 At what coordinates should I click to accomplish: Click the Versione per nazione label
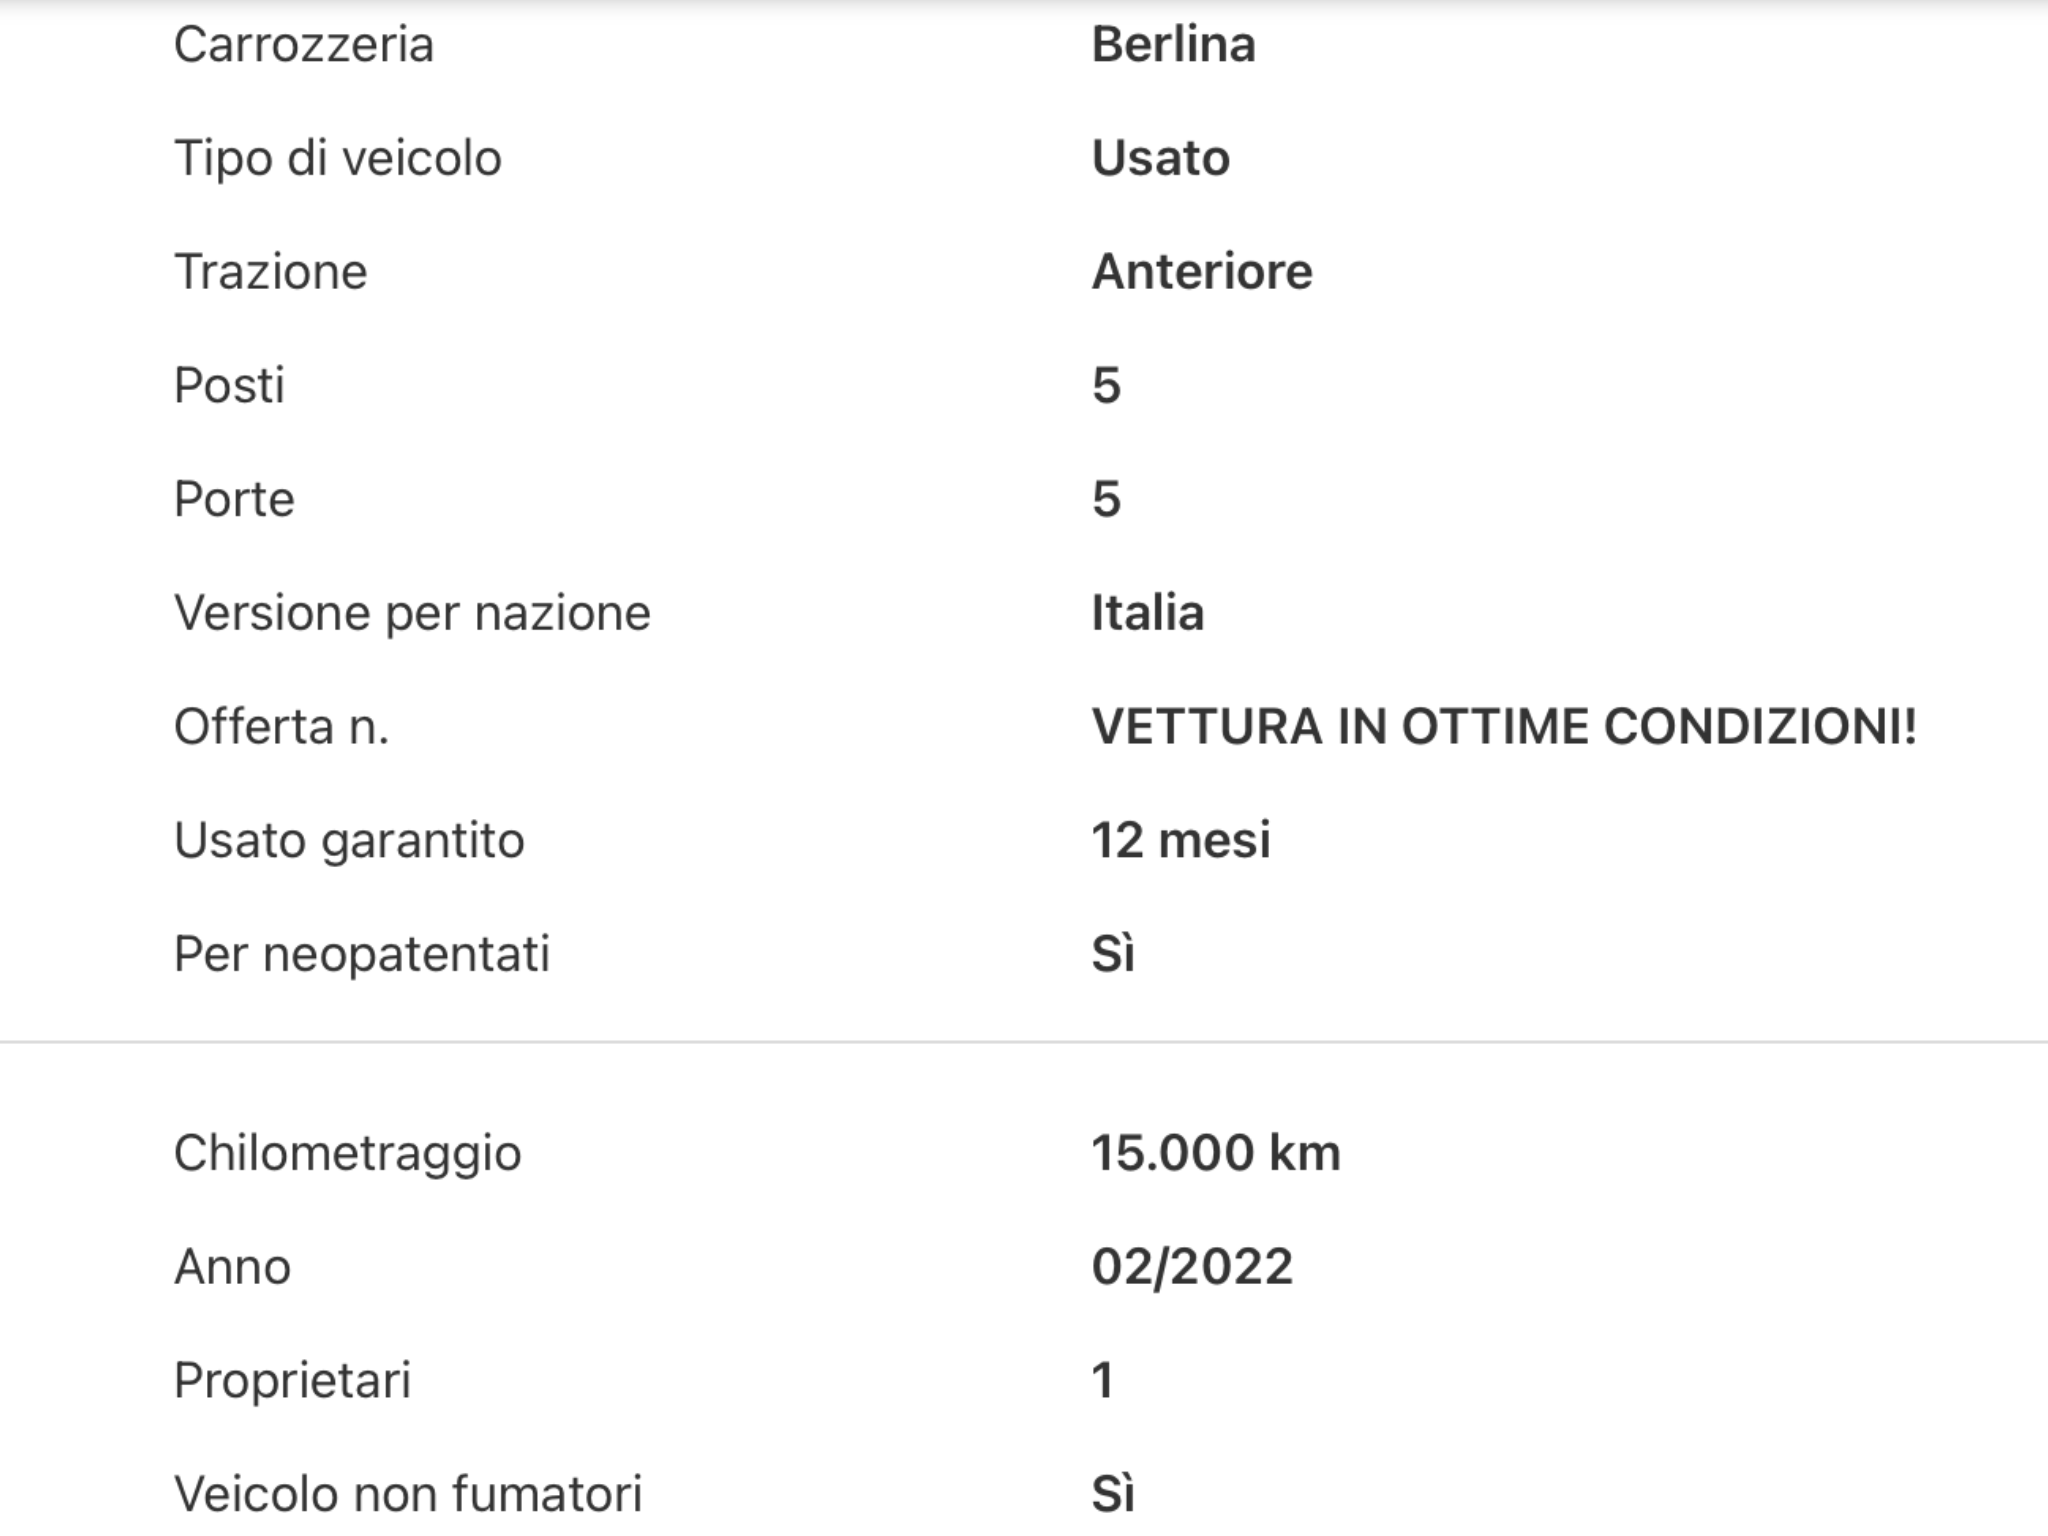(412, 613)
